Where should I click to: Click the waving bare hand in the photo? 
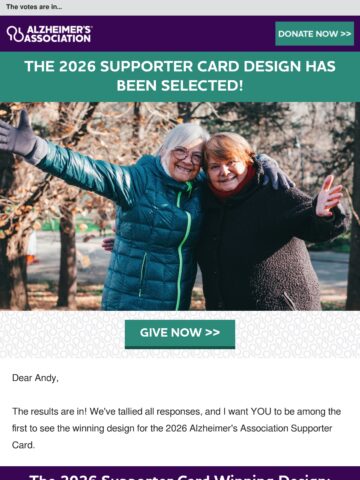(x=328, y=196)
